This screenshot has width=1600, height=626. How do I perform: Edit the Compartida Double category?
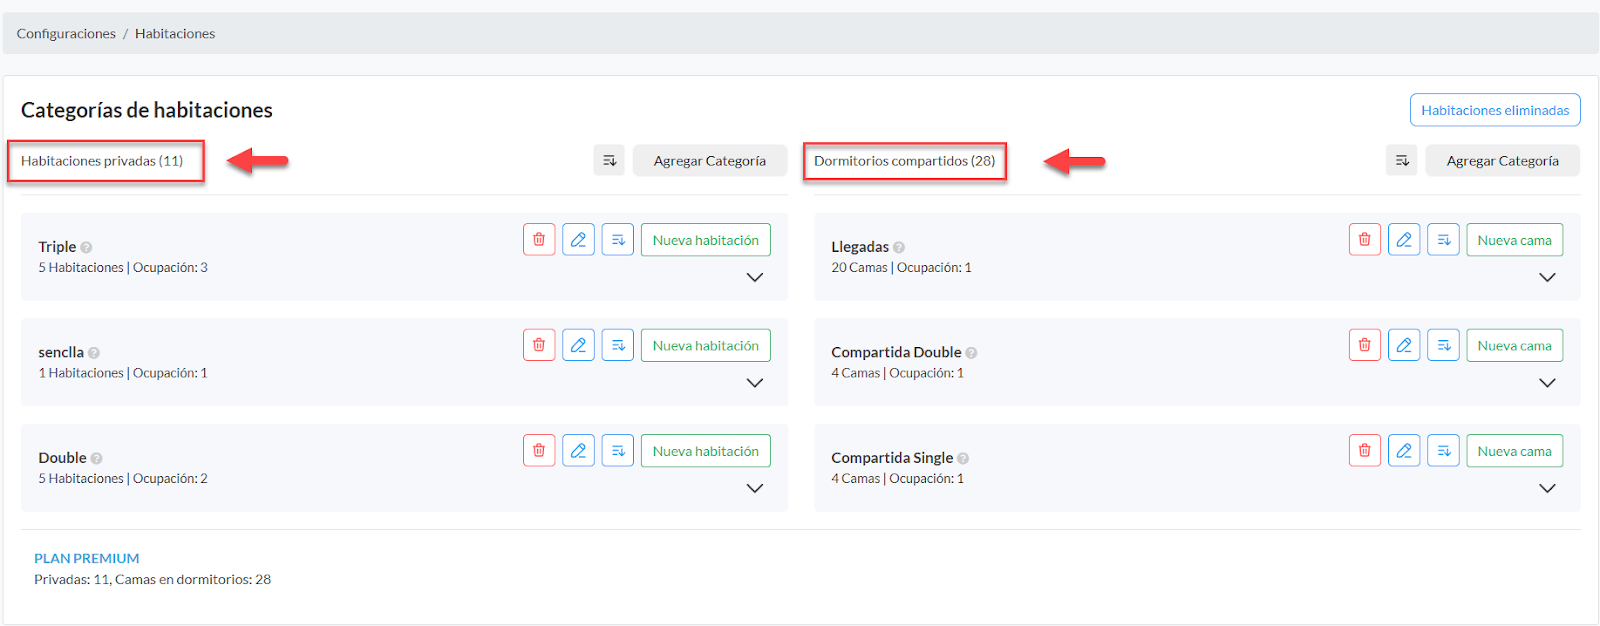click(1404, 345)
